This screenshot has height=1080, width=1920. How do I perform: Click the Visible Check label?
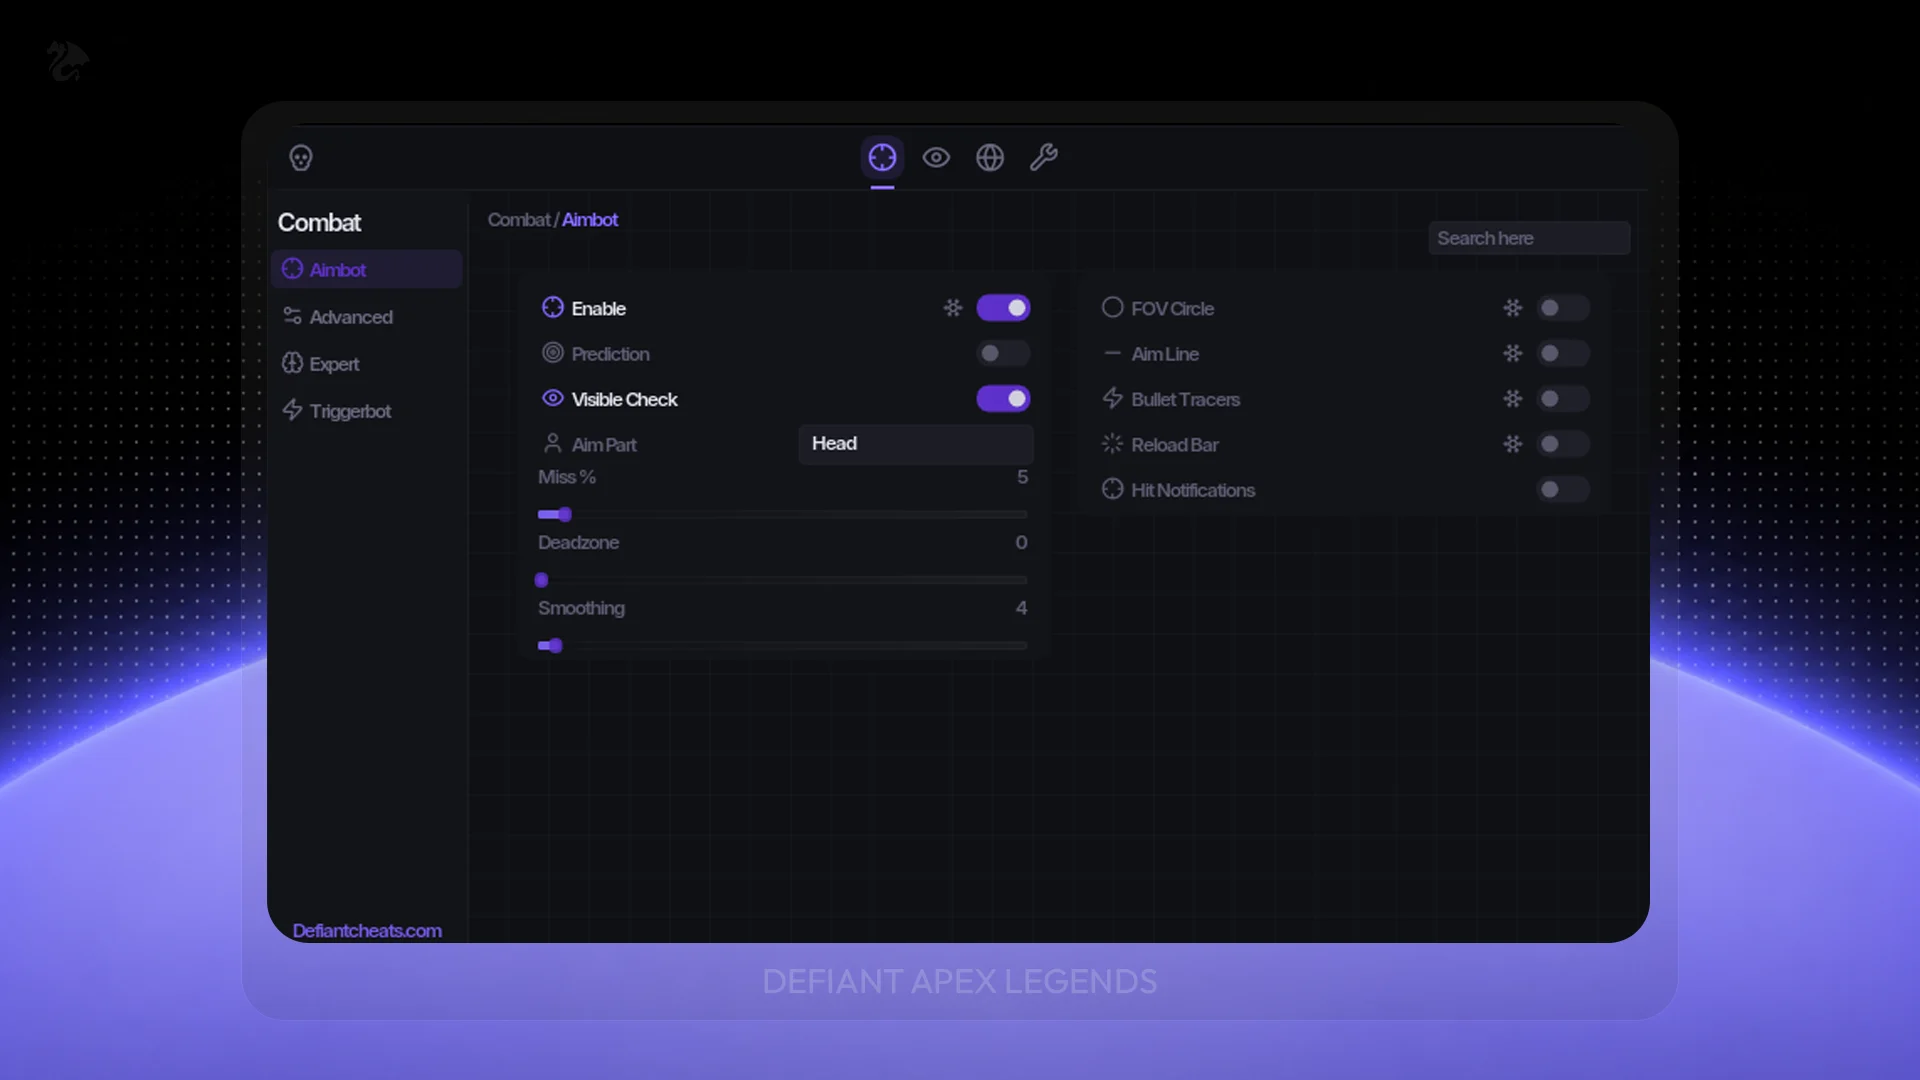click(x=624, y=399)
